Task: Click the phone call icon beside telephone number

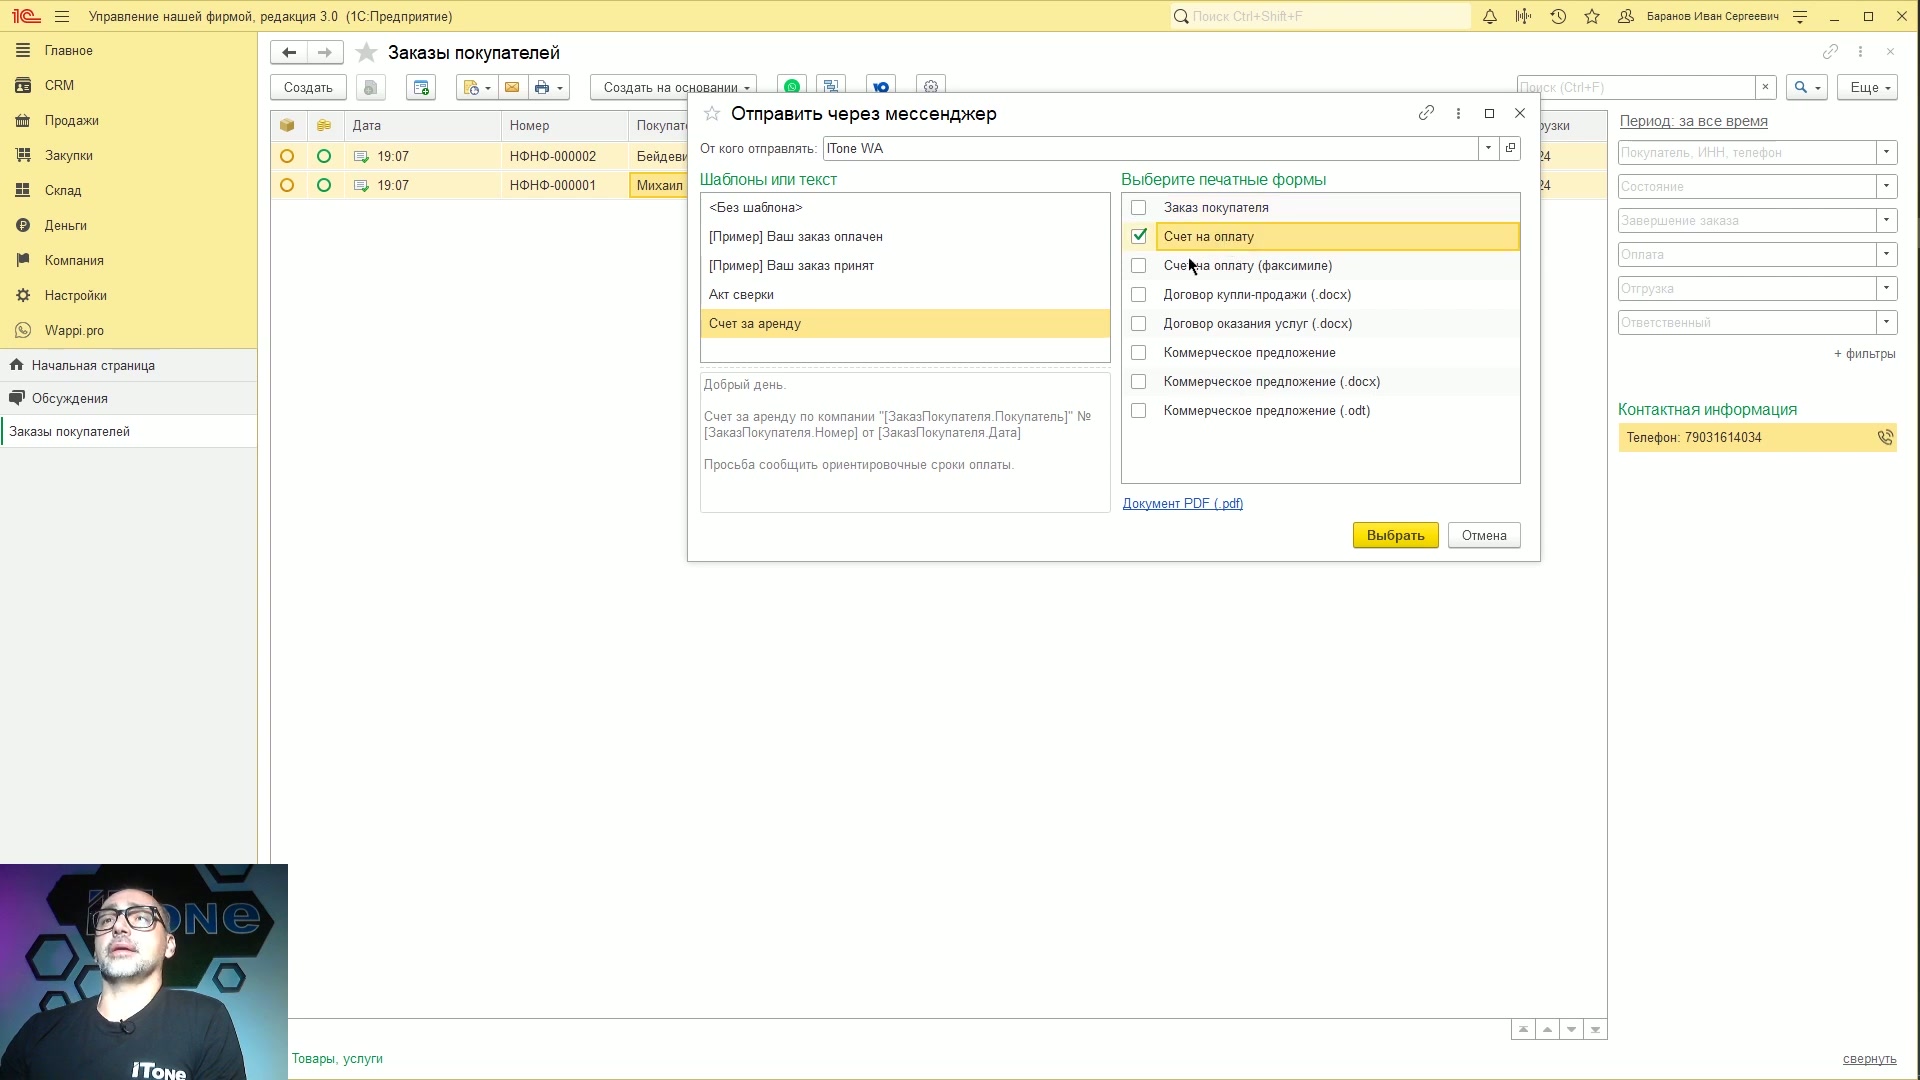Action: click(x=1885, y=438)
